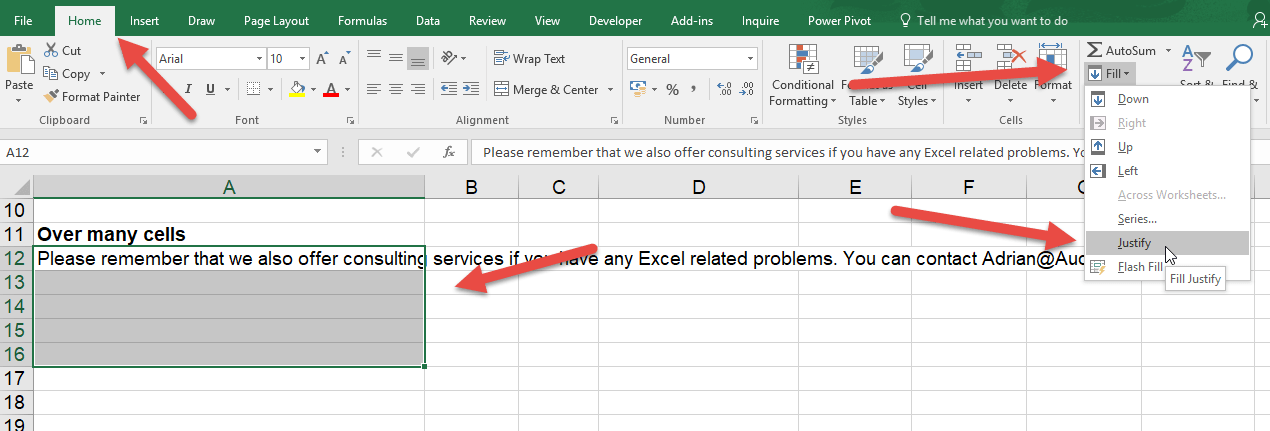Click the Copy icon in Clipboard
The width and height of the screenshot is (1270, 431).
point(51,73)
